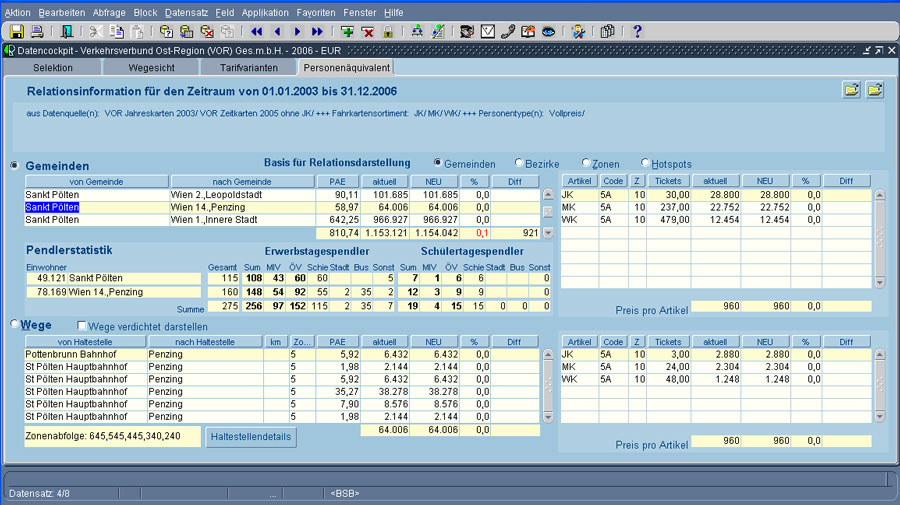The image size is (900, 505).
Task: Click the Exit door icon
Action: coord(67,32)
